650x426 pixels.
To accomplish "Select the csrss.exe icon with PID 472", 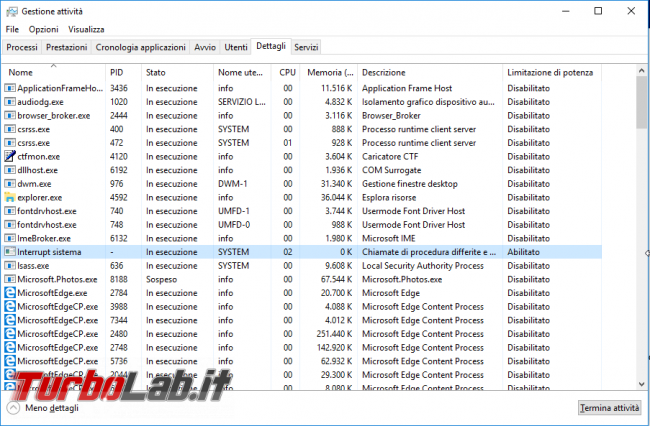I will coord(10,143).
